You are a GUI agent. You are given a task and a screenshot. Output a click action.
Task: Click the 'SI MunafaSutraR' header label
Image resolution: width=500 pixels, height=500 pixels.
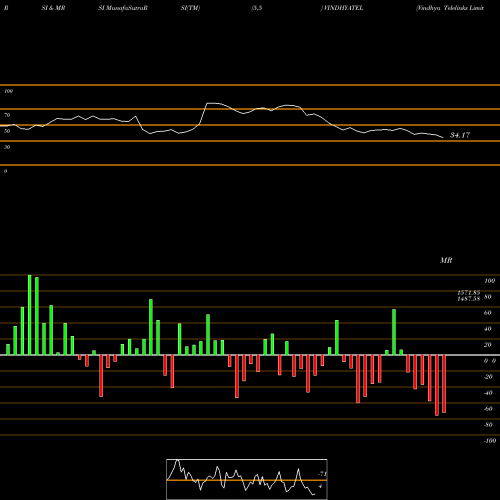pos(123,8)
